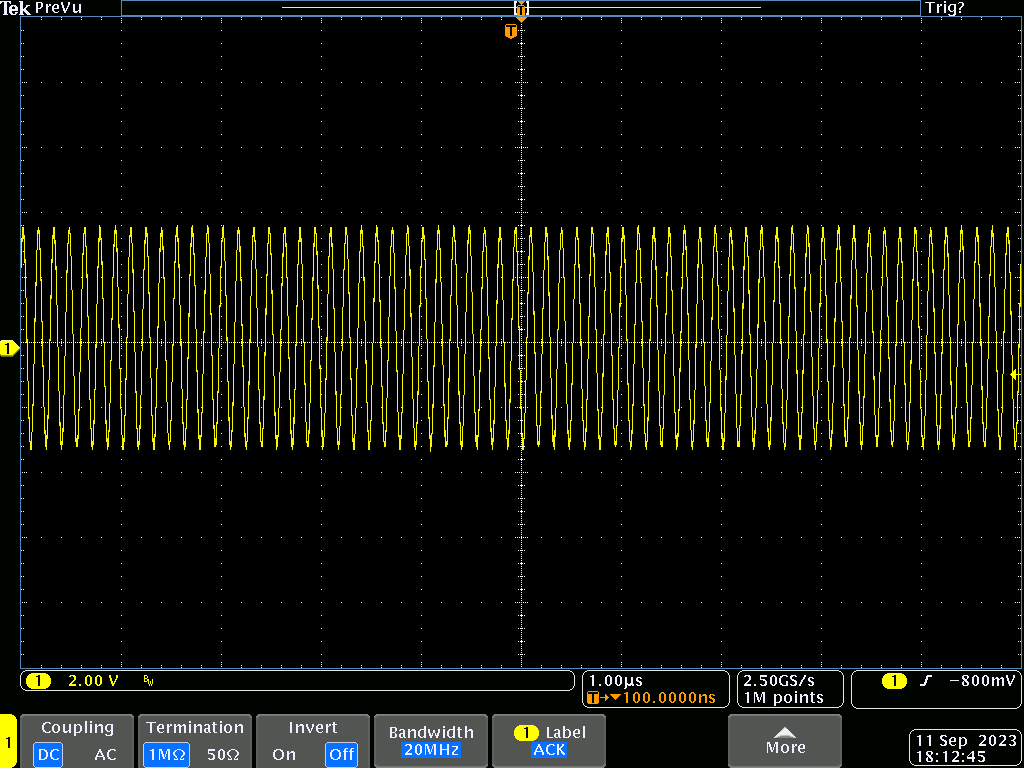Click the channel 1 ground reference marker

[x=9, y=348]
